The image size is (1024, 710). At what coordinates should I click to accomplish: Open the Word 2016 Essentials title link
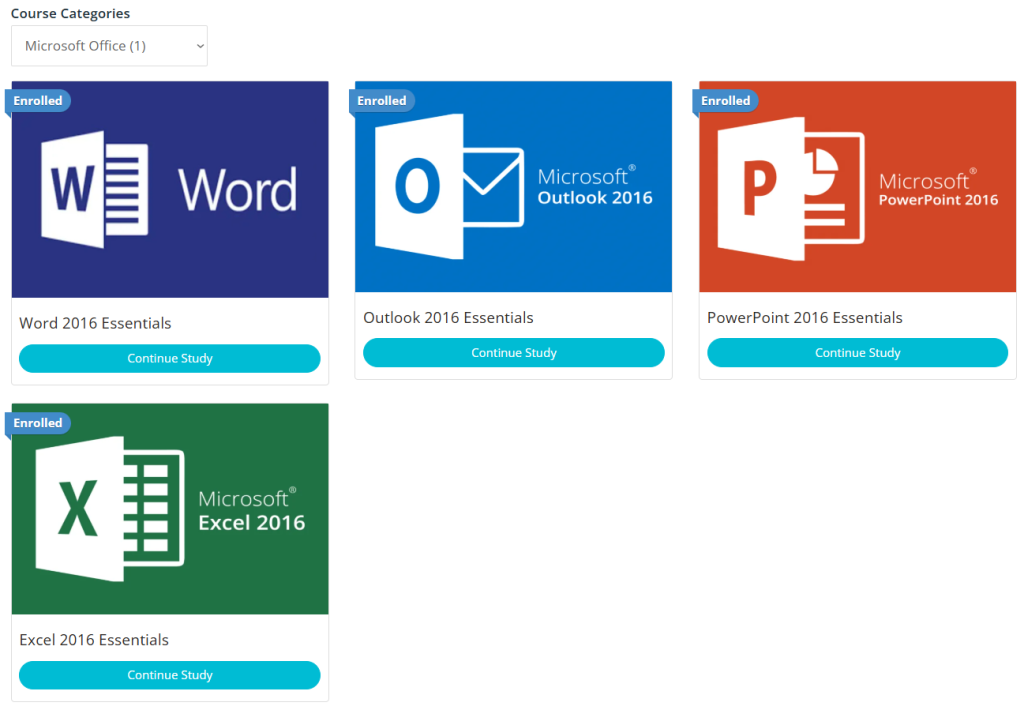coord(95,324)
